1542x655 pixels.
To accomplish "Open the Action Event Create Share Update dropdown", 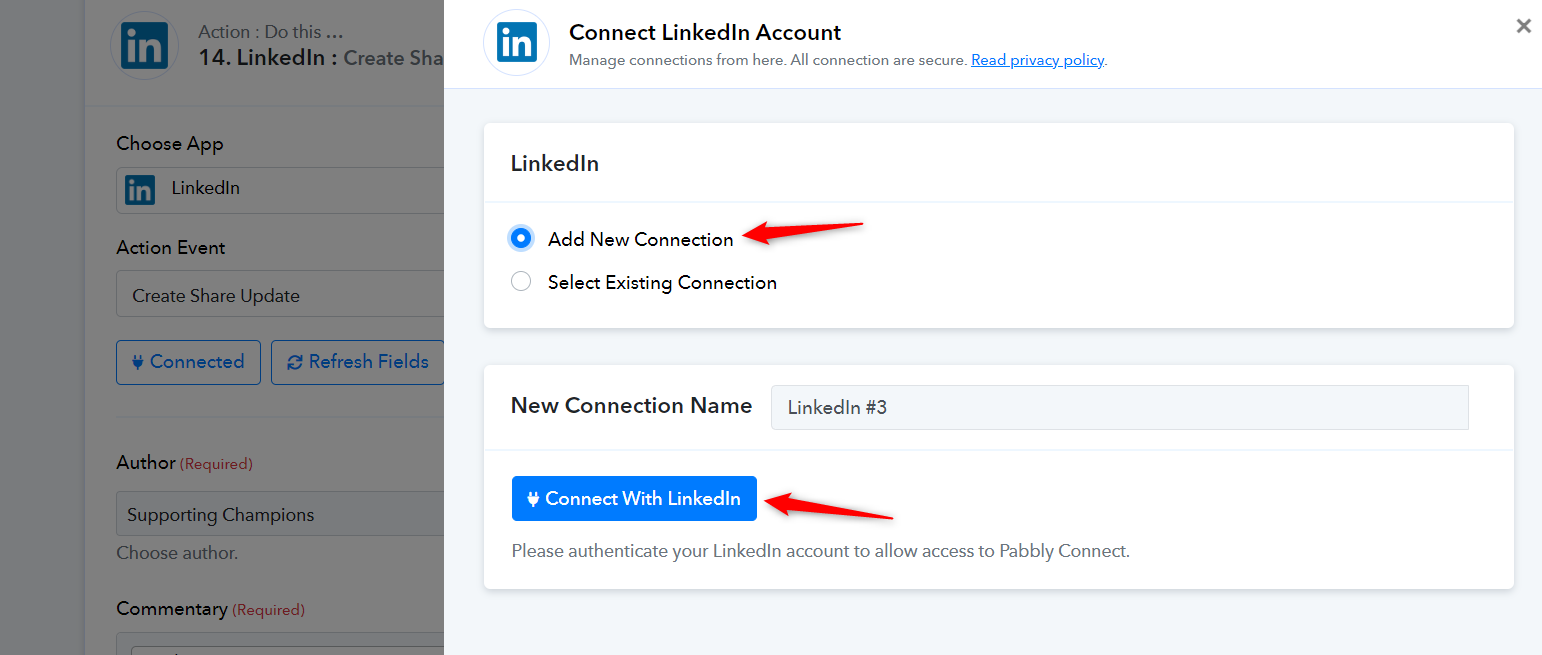I will [x=280, y=296].
